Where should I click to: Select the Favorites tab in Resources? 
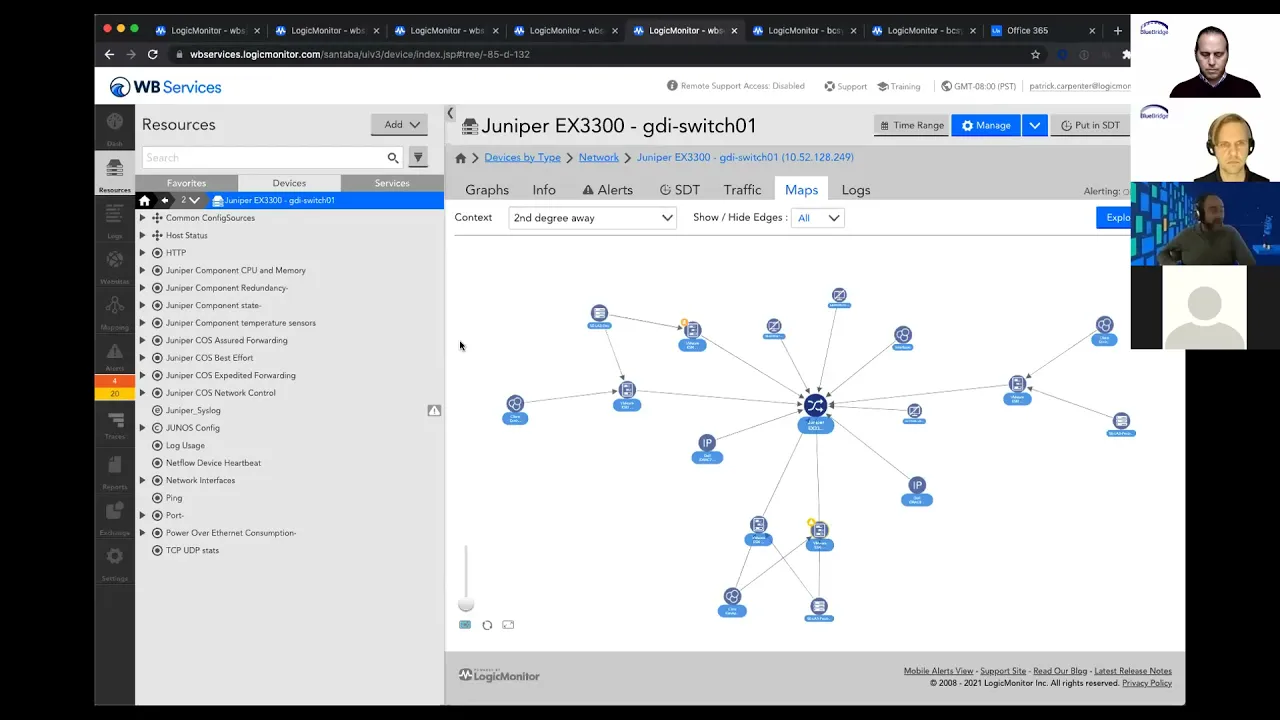click(187, 183)
